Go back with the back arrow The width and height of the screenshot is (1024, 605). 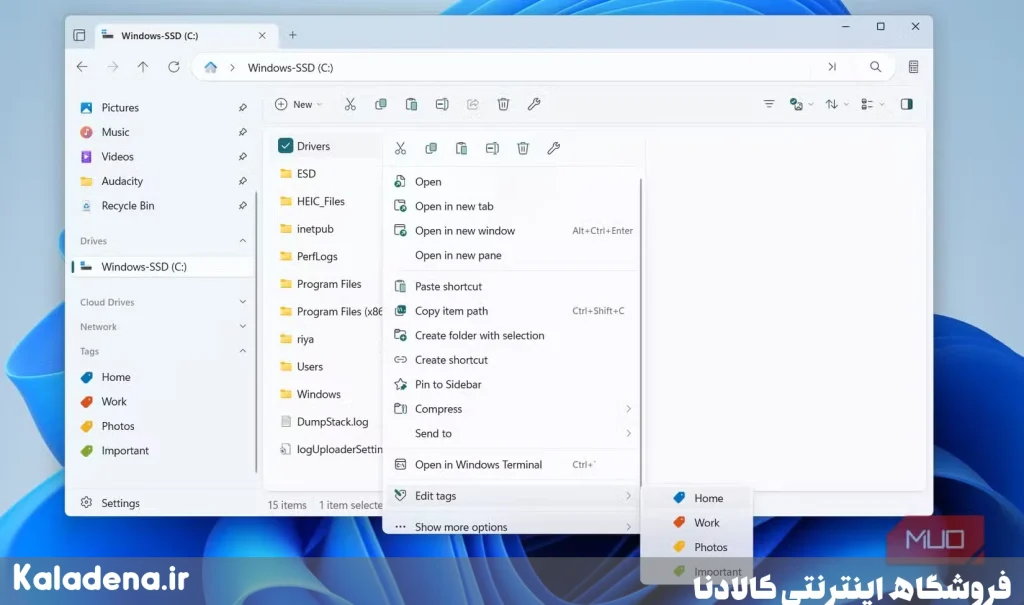tap(82, 67)
